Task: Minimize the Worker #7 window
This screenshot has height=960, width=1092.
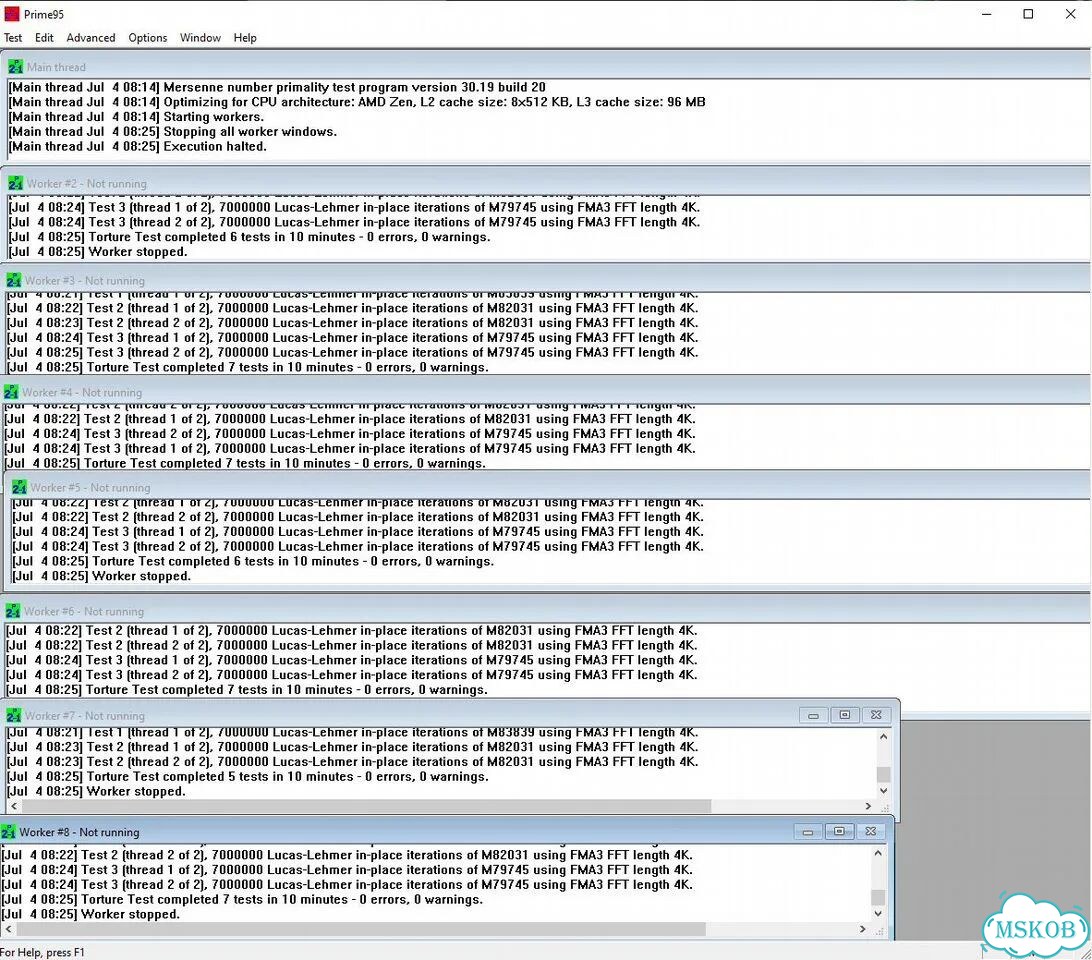Action: 813,715
